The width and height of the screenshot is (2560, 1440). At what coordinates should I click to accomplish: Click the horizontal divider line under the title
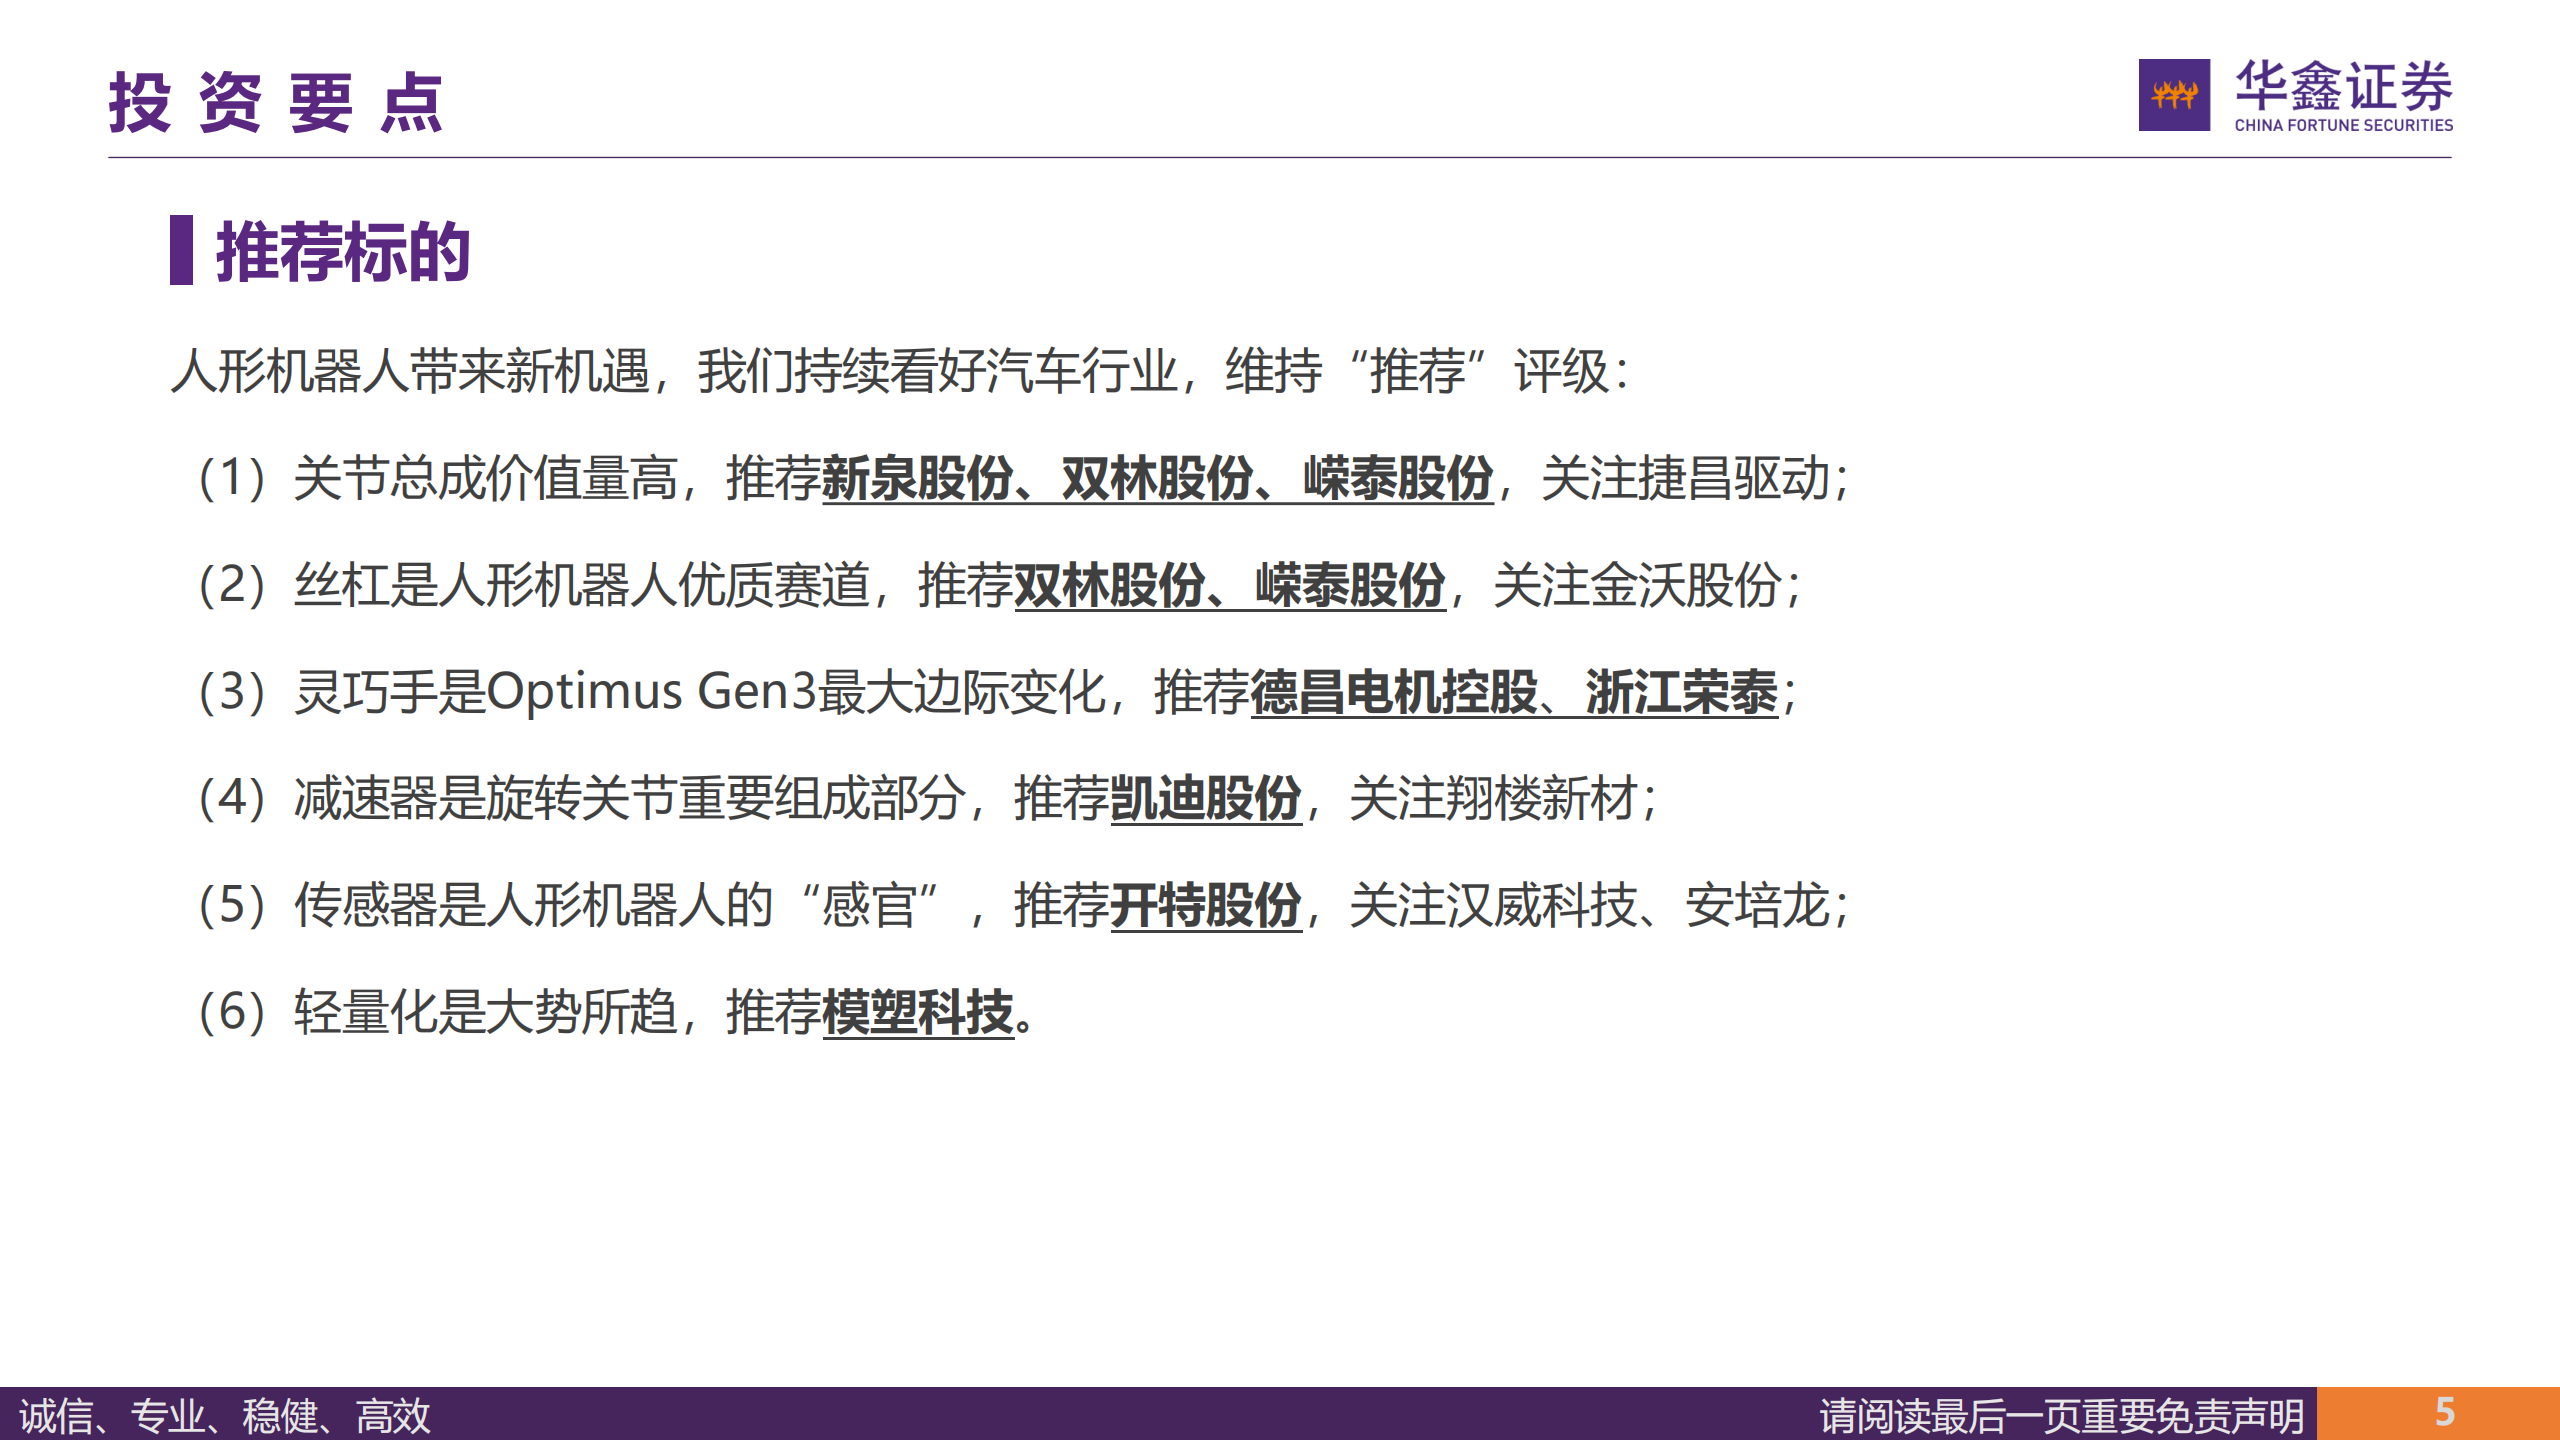pyautogui.click(x=1280, y=156)
